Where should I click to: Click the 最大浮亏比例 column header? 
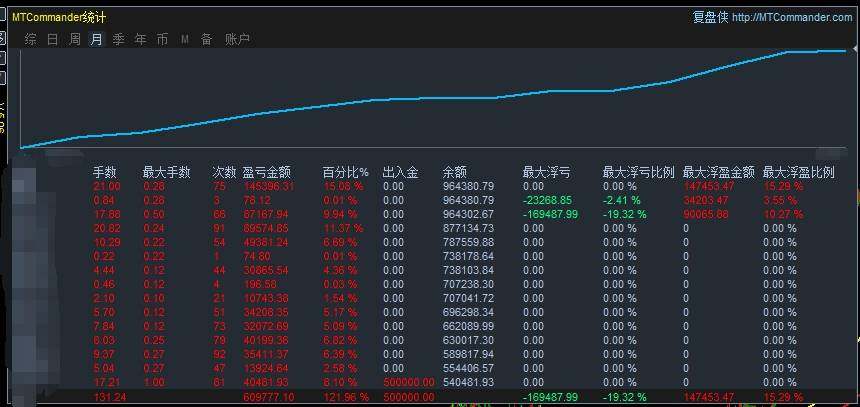pos(638,172)
